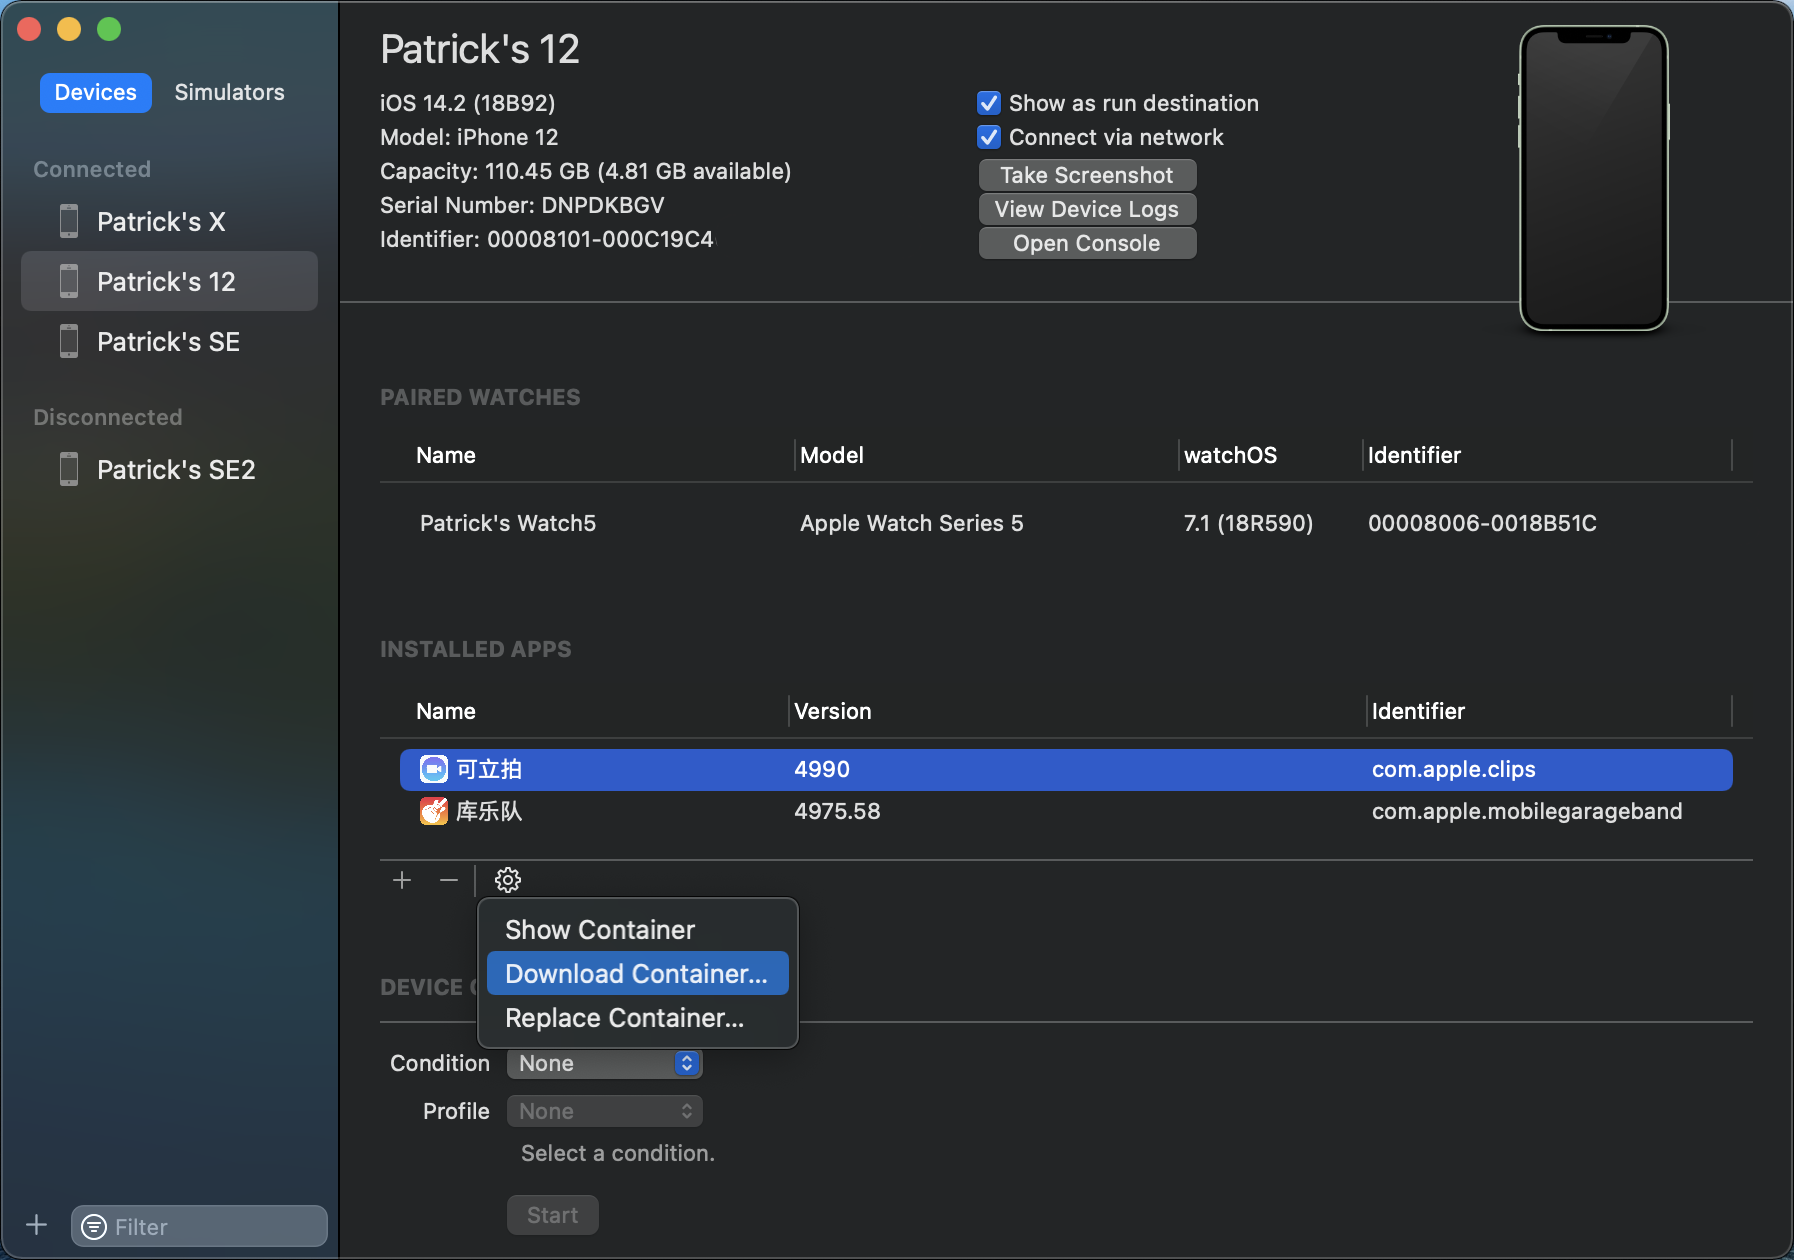Open the Profile dropdown
The image size is (1794, 1260).
pyautogui.click(x=604, y=1111)
